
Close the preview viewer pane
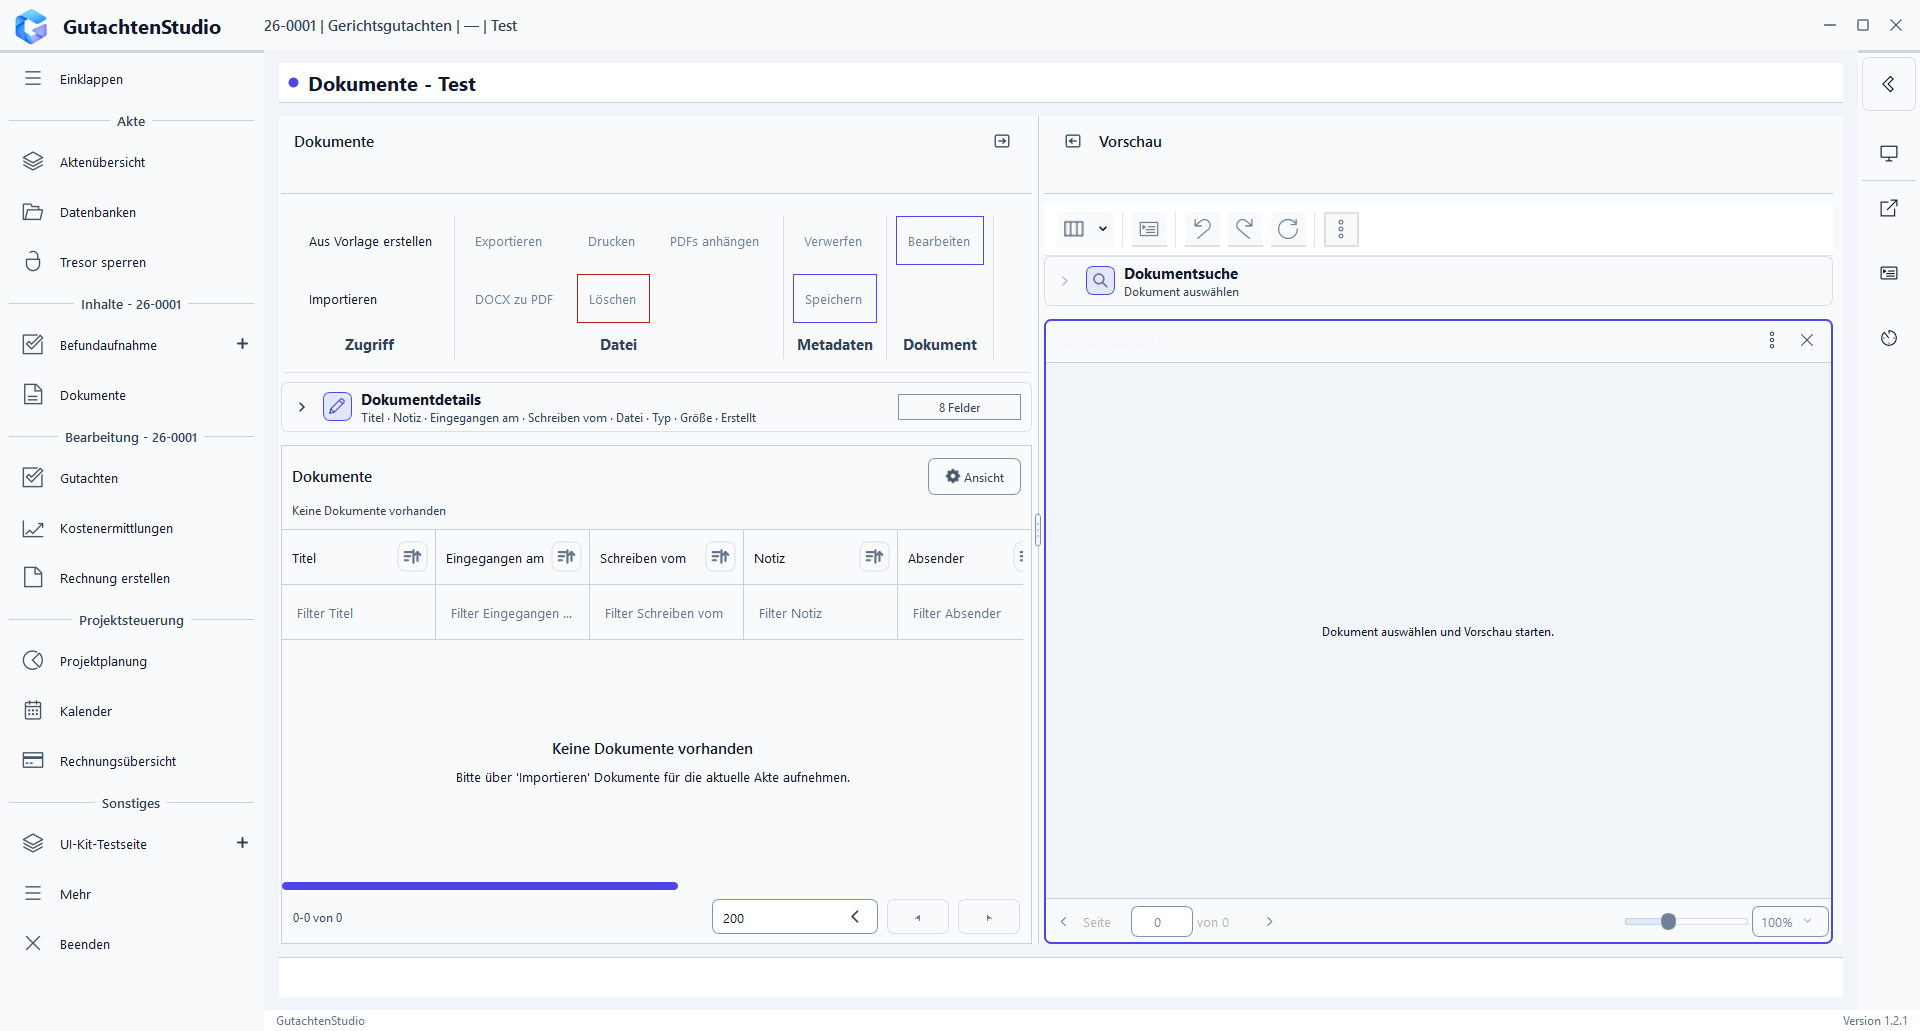point(1807,340)
